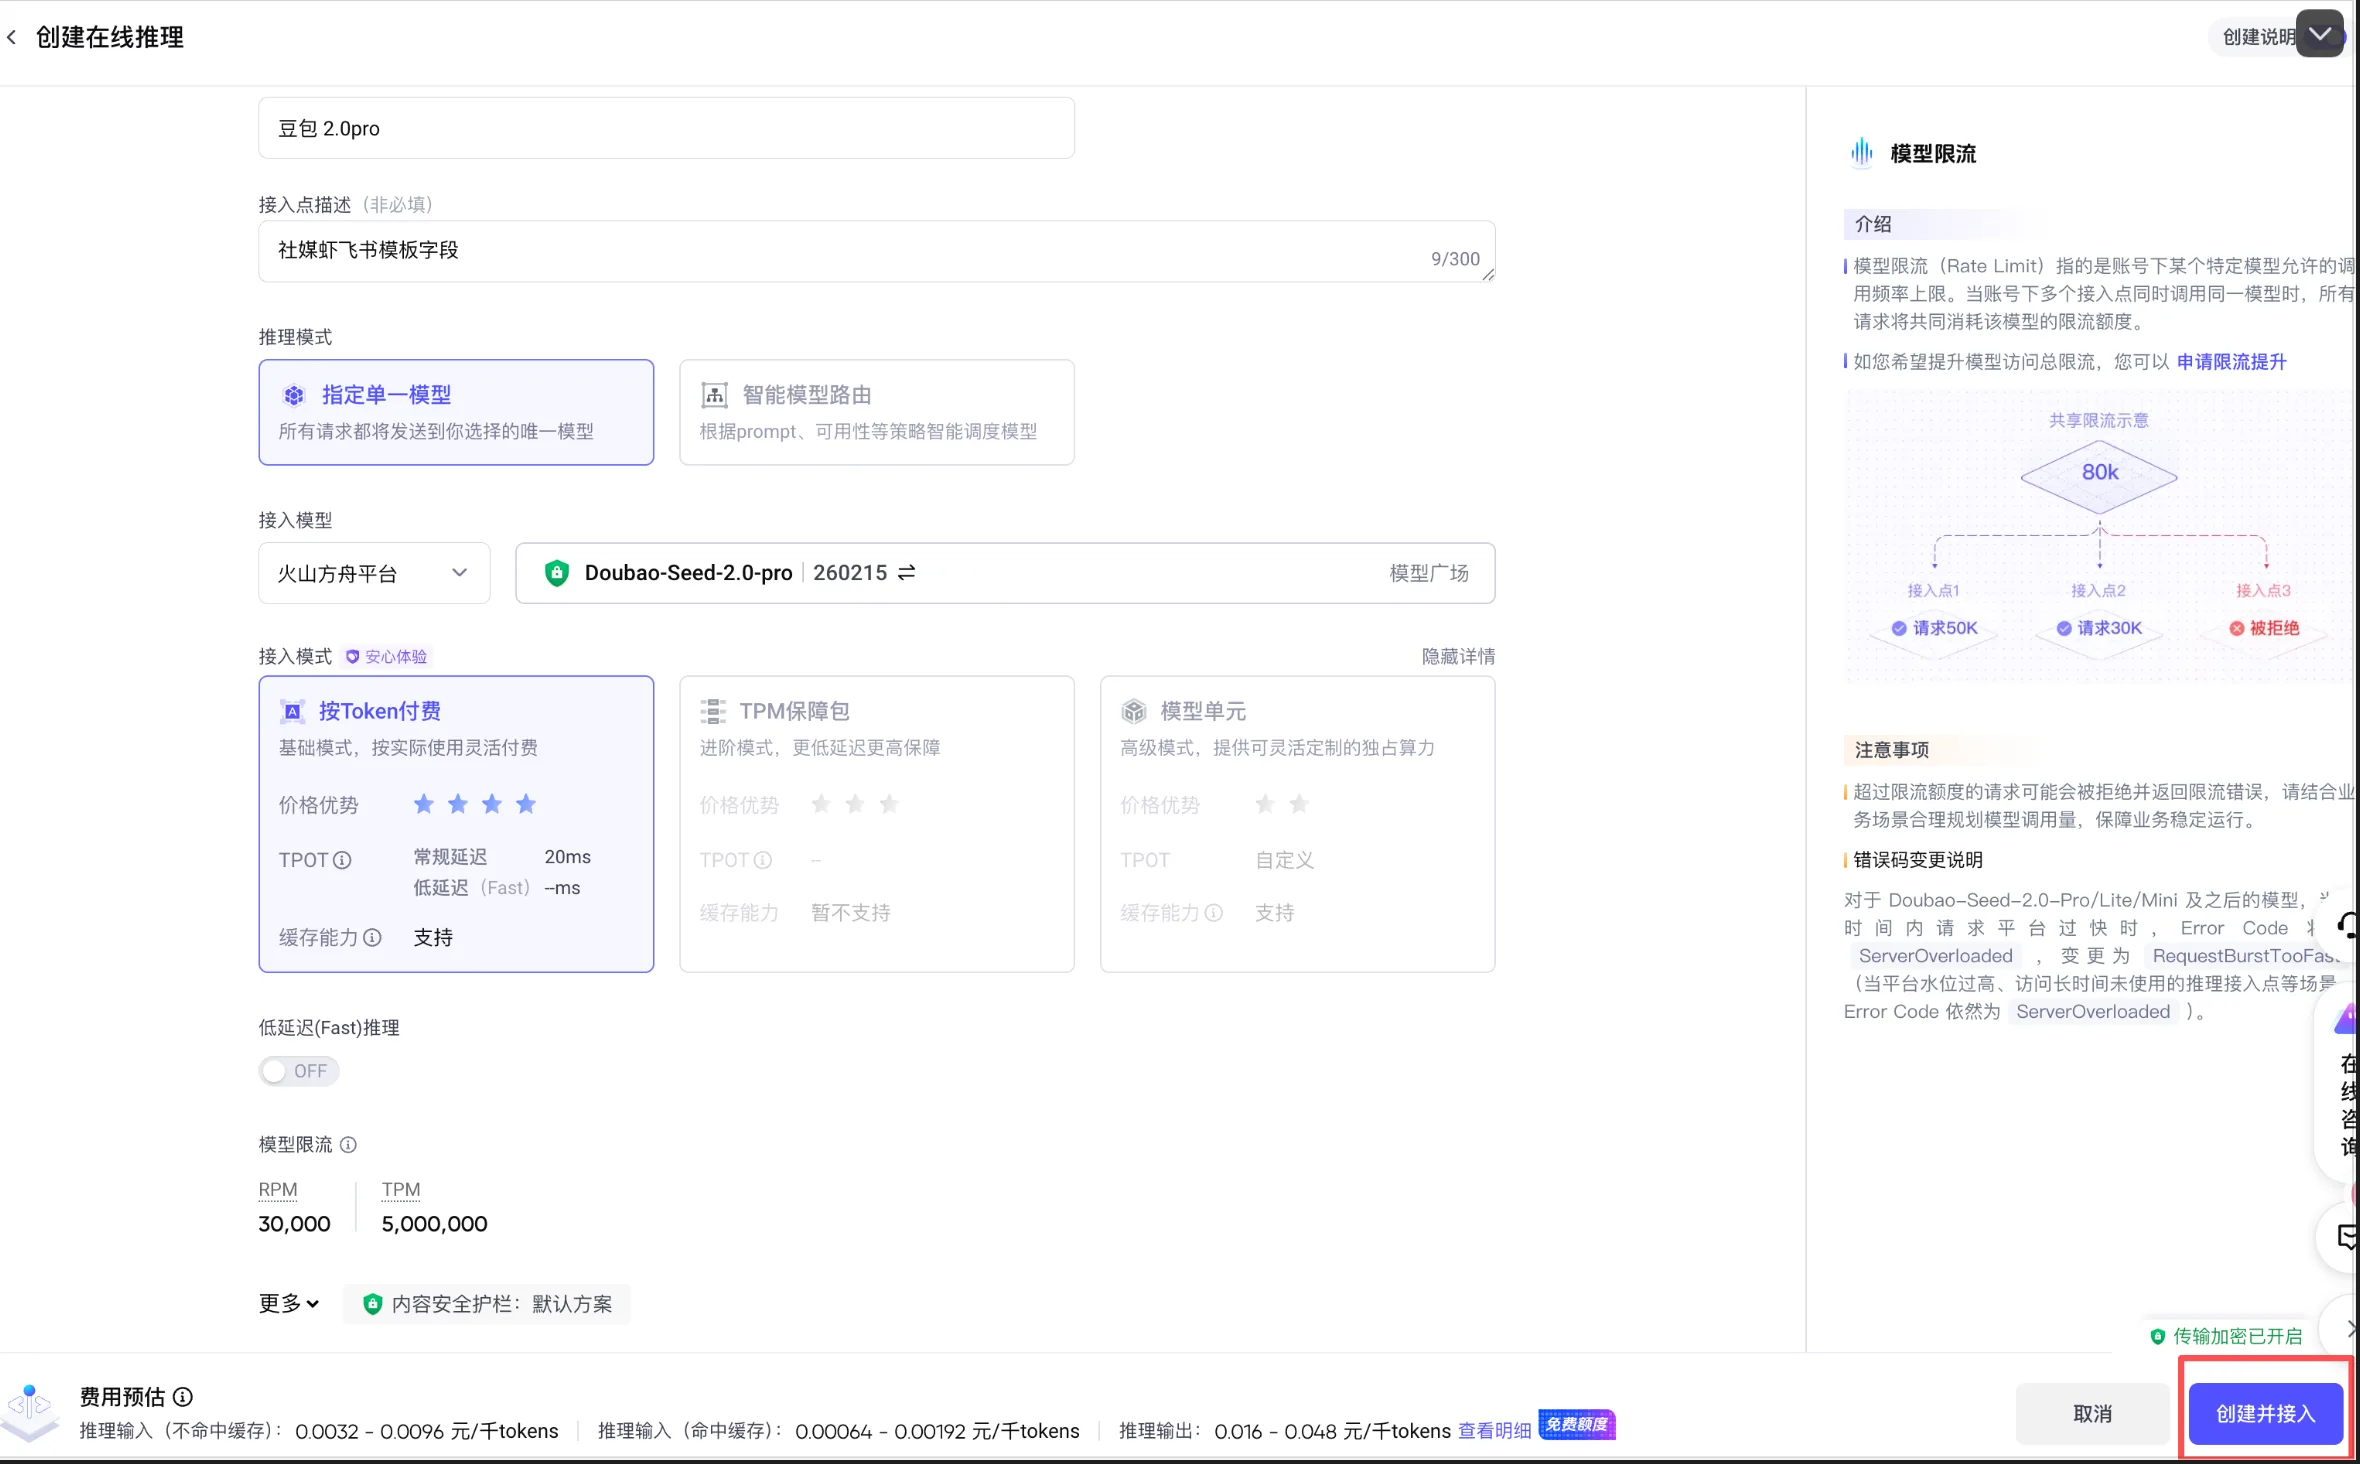Click the 接入点描述 field with 社媒虾飞书模板字段
This screenshot has width=2360, height=1464.
[877, 251]
